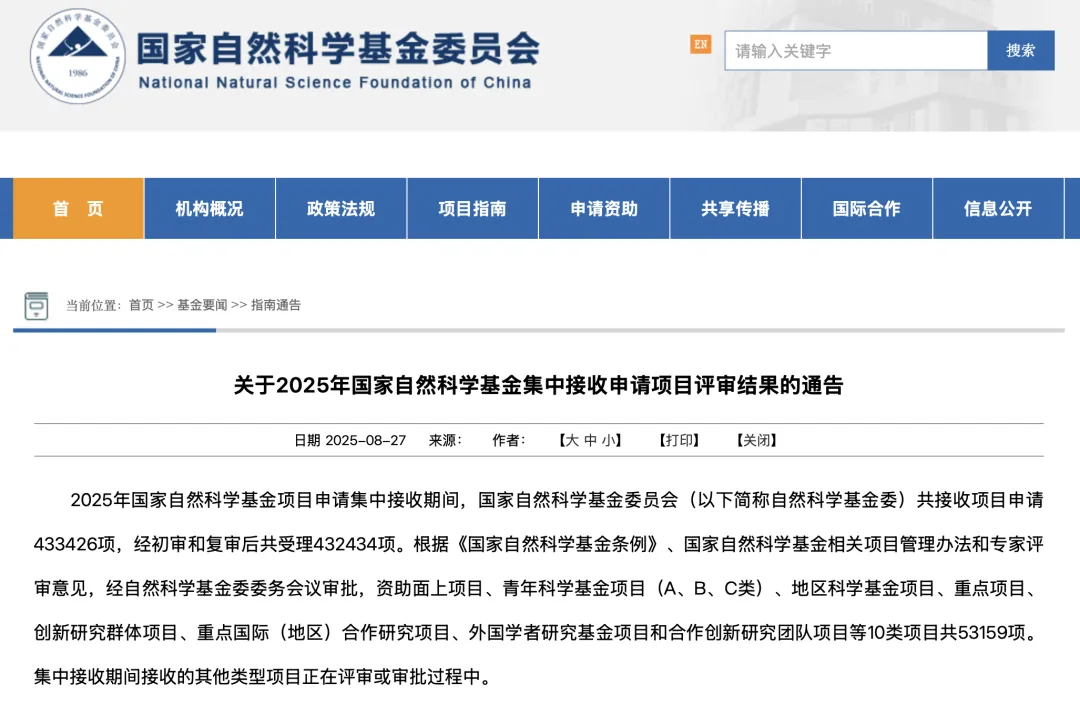1080x704 pixels.
Task: Click the NSFC circular logo
Action: [x=78, y=57]
